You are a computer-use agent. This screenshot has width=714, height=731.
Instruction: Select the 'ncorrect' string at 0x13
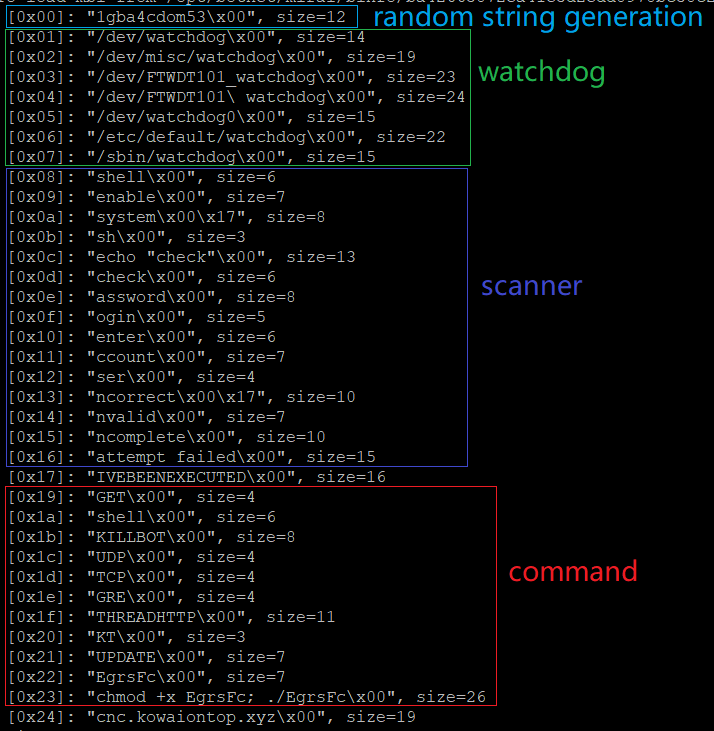point(182,397)
